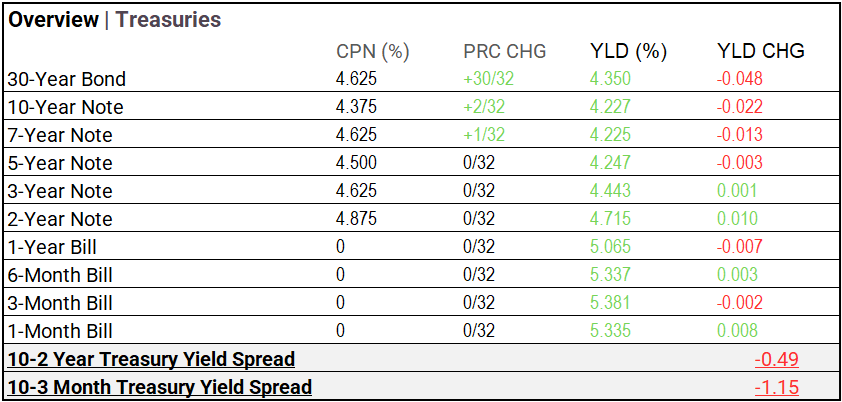Select the 10-Year Note row label
842x402 pixels.
click(x=66, y=107)
